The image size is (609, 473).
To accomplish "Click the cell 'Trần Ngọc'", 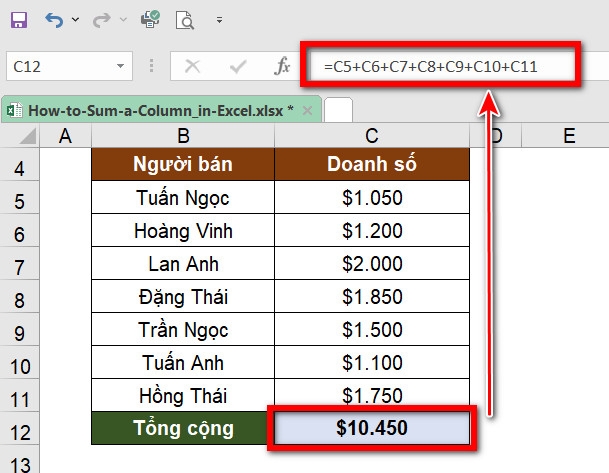I will [x=183, y=329].
